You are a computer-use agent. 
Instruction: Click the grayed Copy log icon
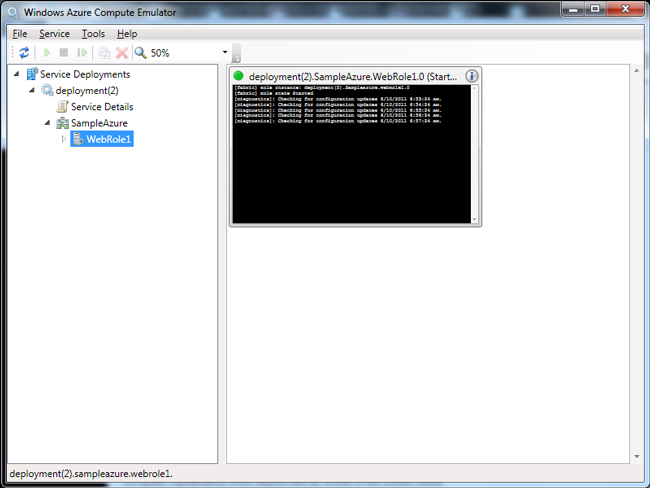104,53
